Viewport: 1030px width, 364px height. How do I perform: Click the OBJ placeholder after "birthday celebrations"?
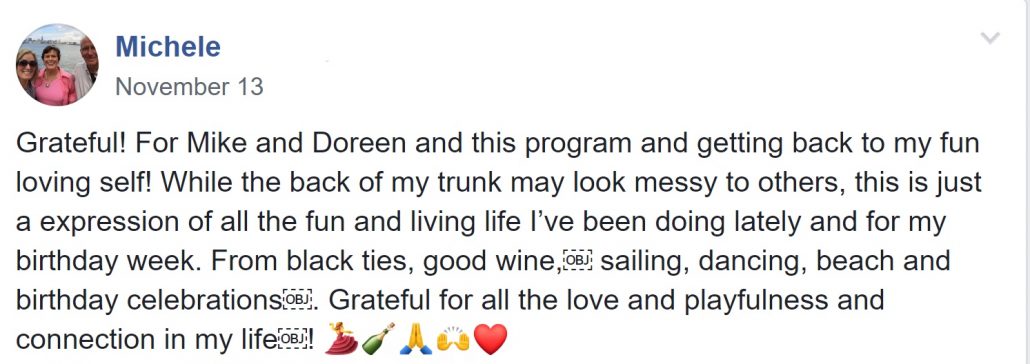click(x=298, y=302)
